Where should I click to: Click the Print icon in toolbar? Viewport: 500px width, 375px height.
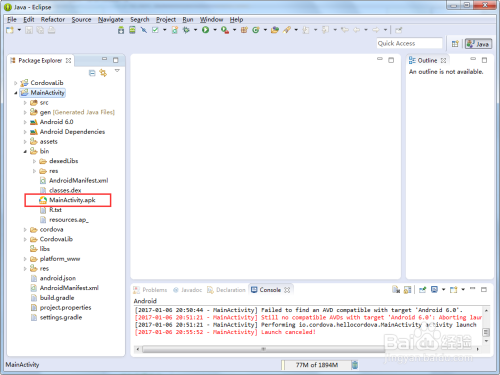point(51,30)
